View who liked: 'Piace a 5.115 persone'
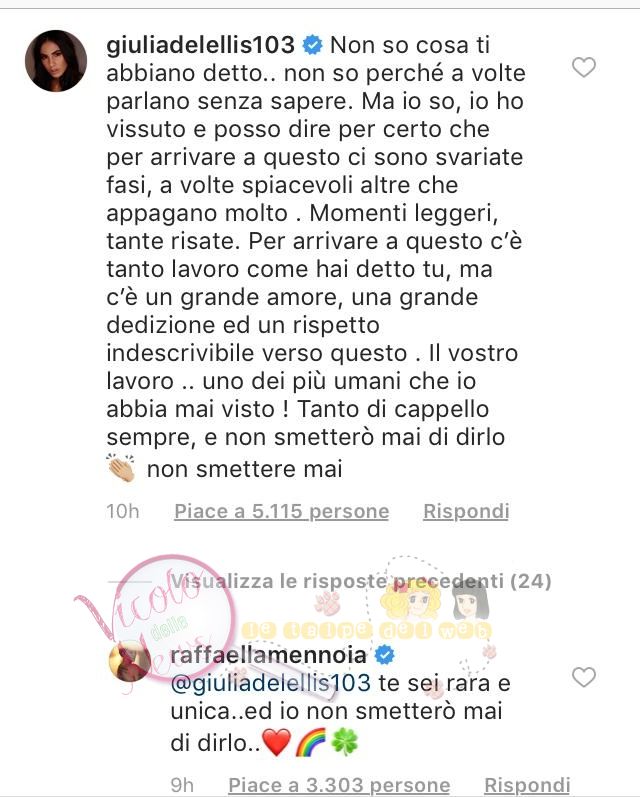 click(x=282, y=511)
